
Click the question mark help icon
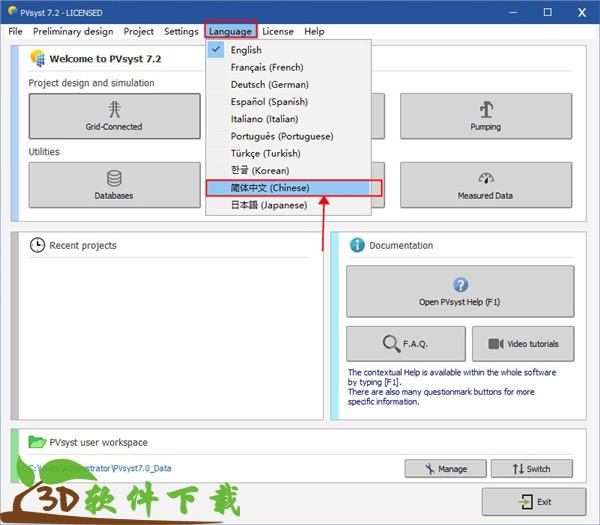tap(460, 285)
